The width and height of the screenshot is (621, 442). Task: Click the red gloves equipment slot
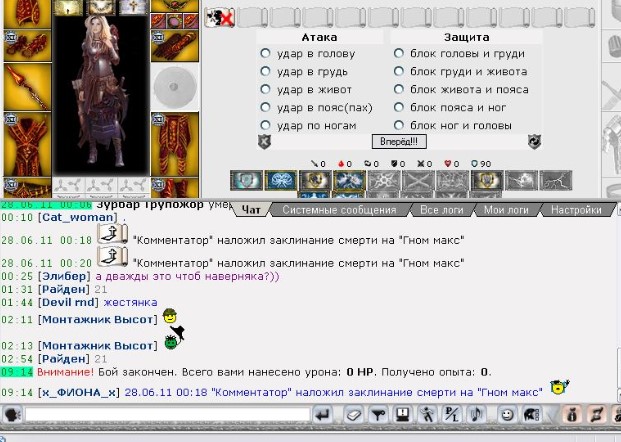pyautogui.click(x=27, y=45)
